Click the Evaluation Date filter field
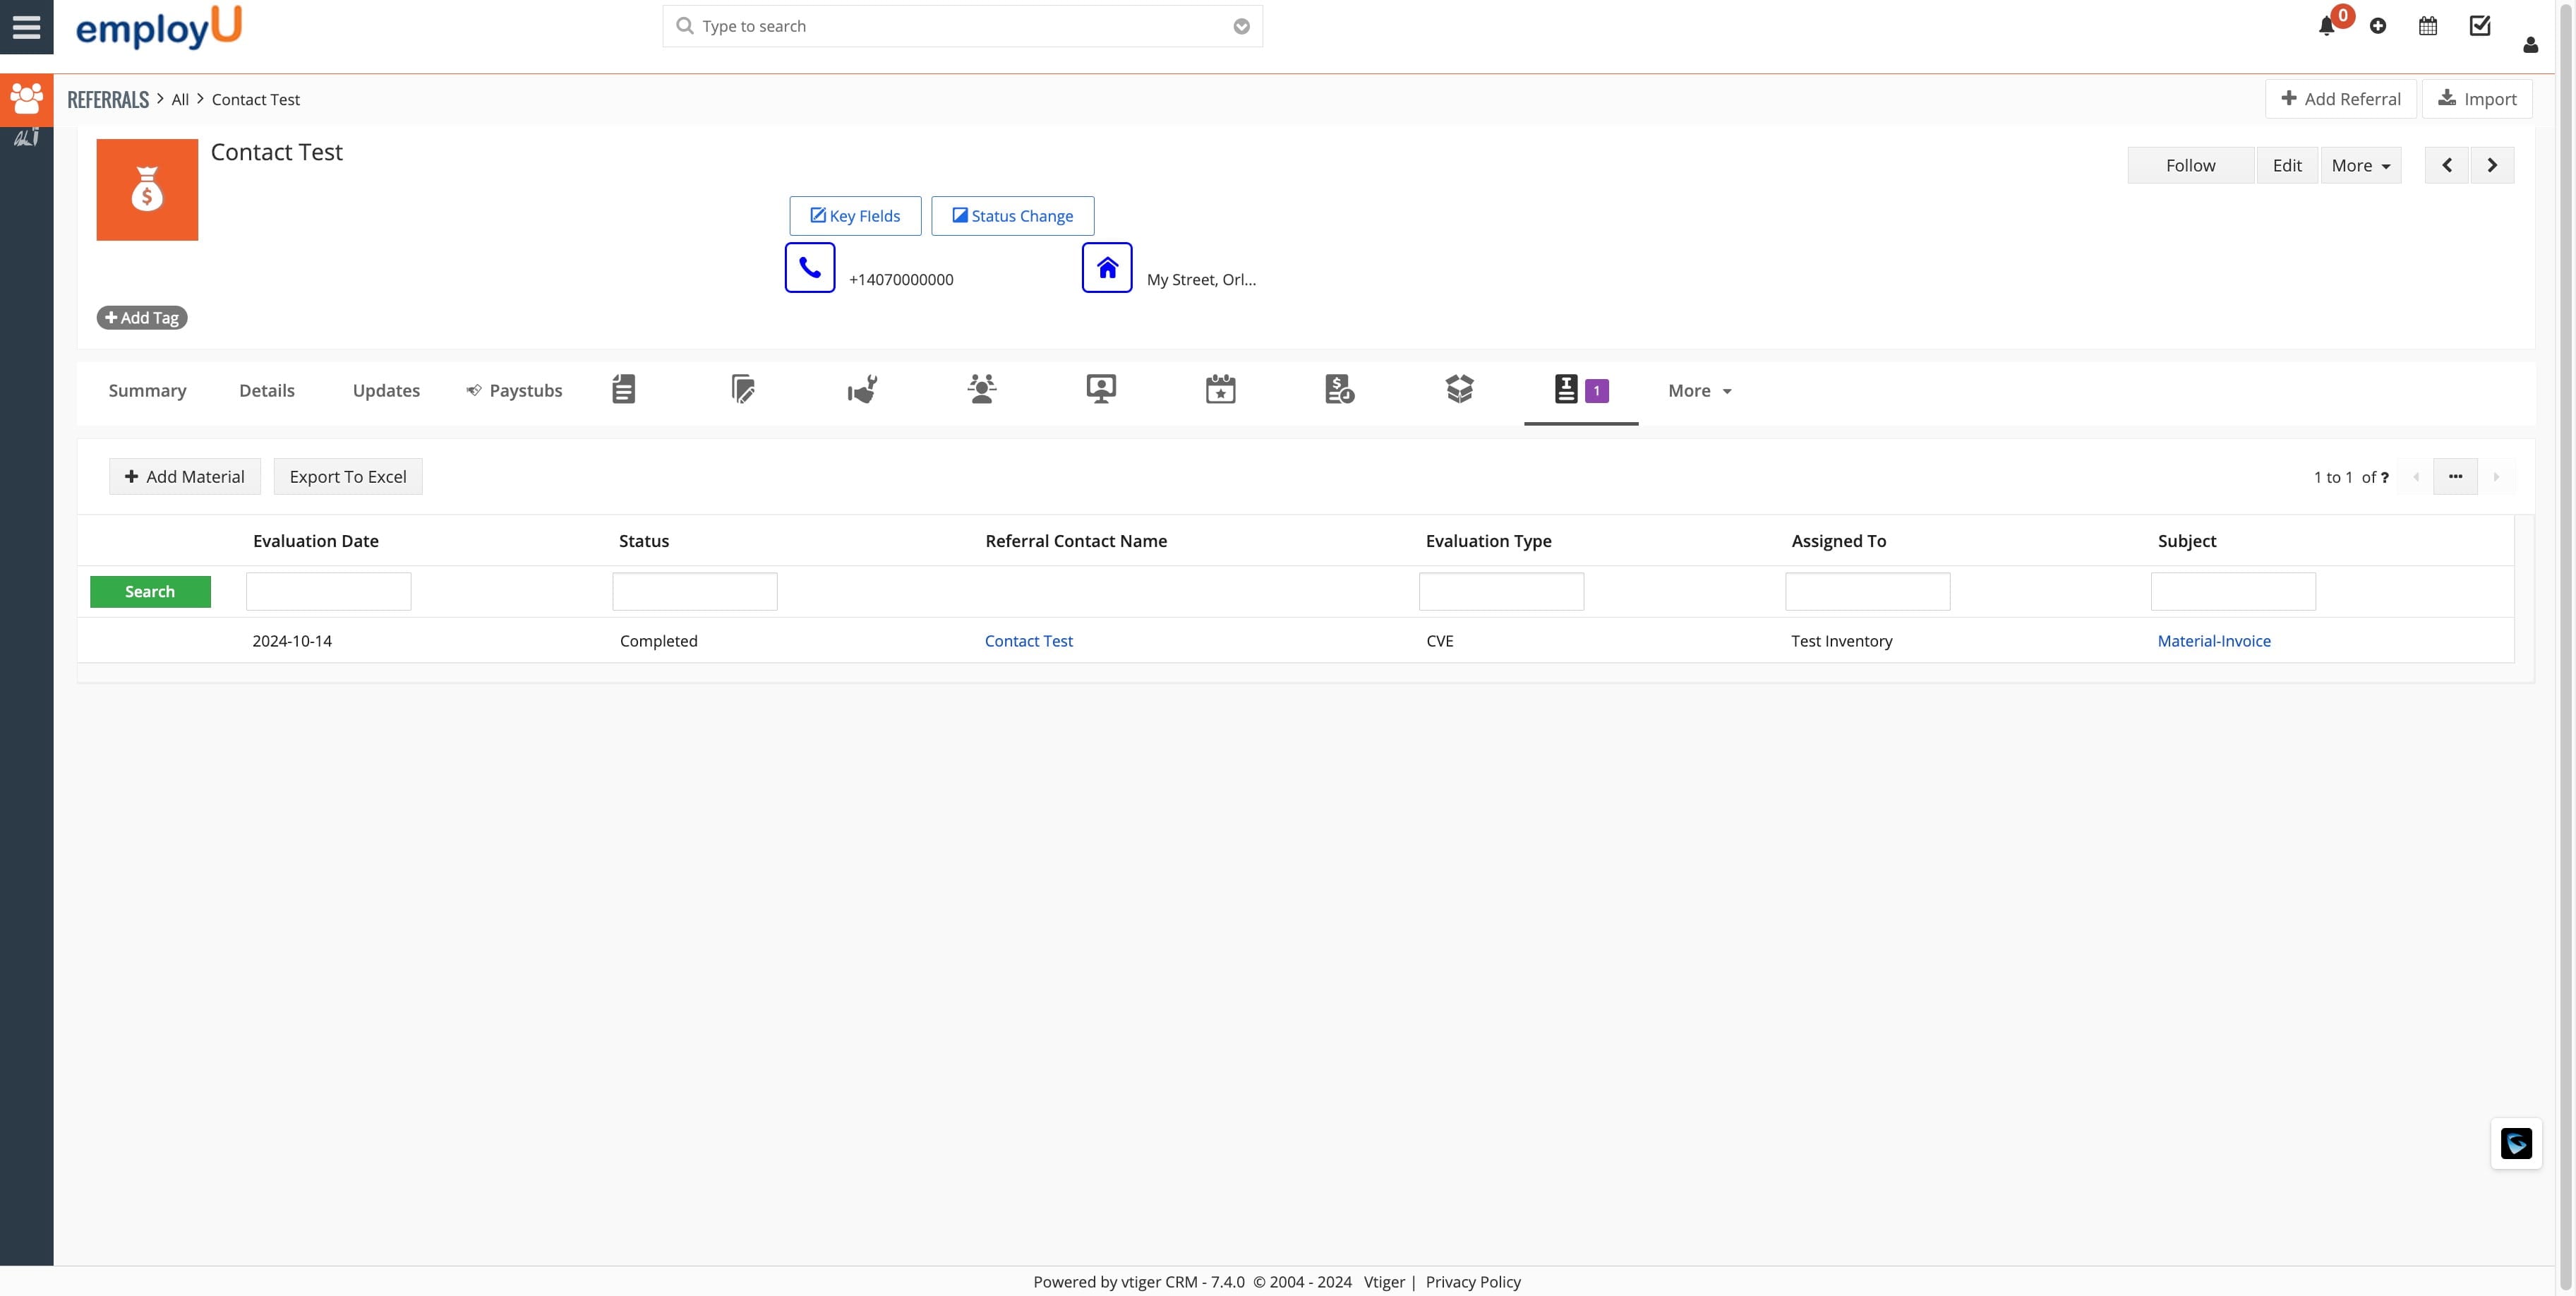The height and width of the screenshot is (1296, 2576). (328, 591)
